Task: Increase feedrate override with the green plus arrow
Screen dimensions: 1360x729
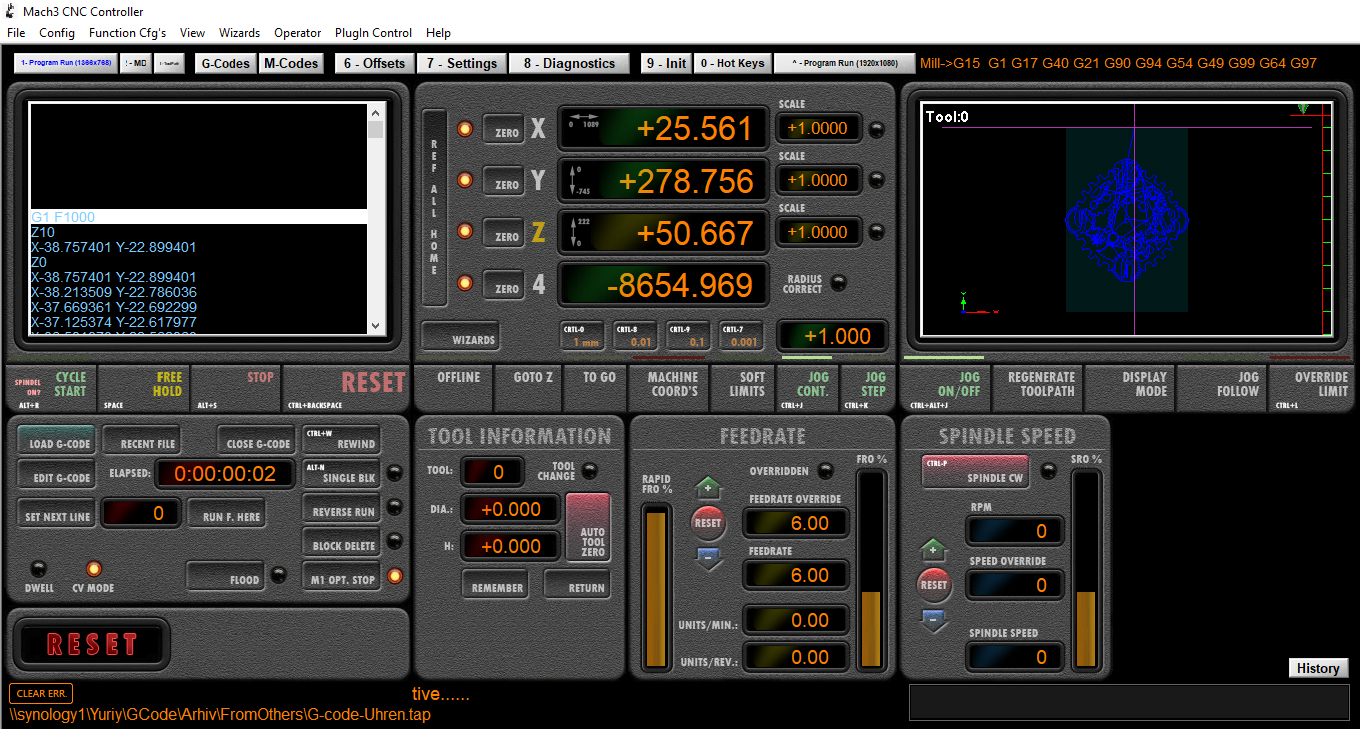Action: coord(708,488)
